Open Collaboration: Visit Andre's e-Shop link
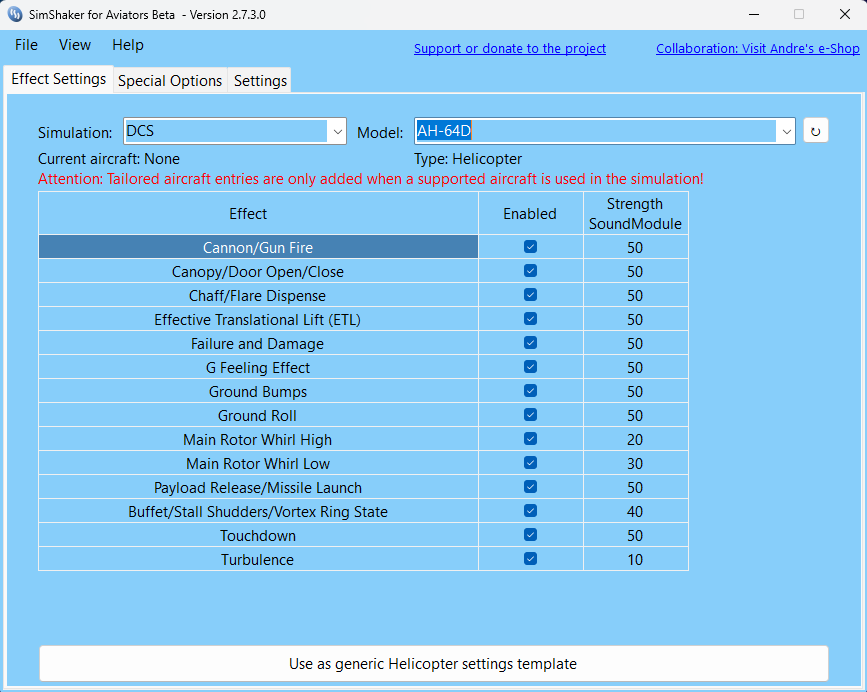 tap(758, 49)
